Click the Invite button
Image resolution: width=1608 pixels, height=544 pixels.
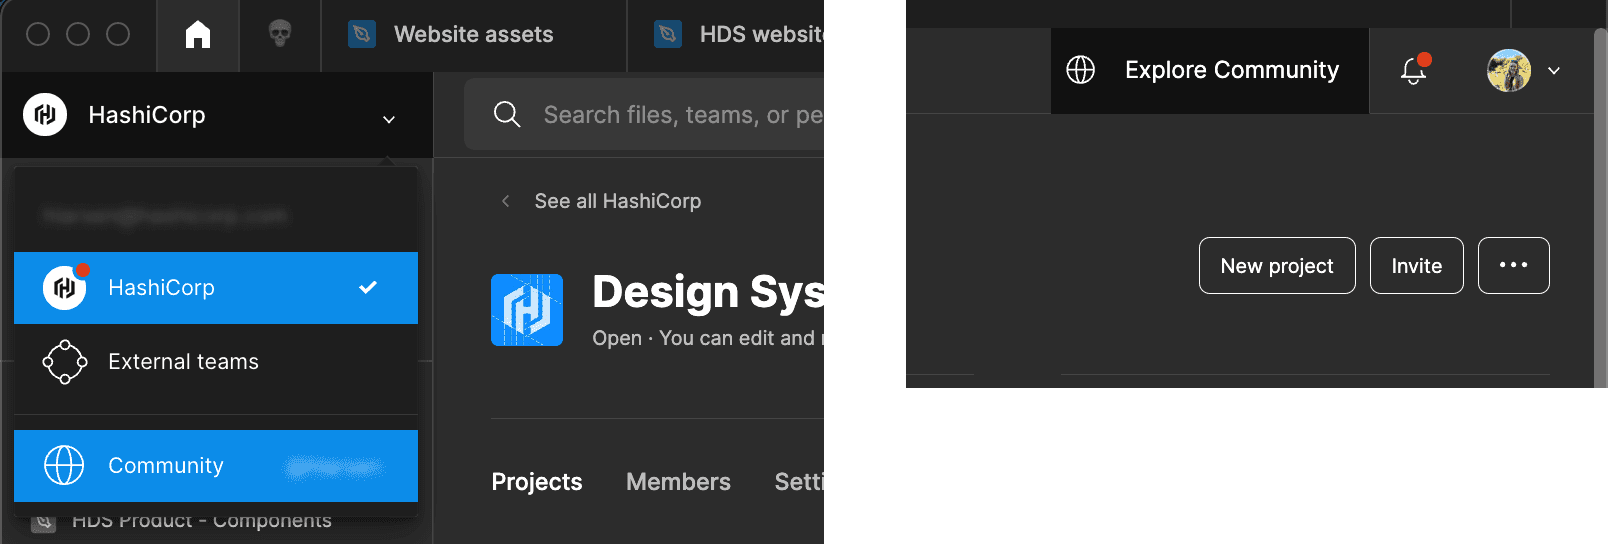coord(1416,266)
